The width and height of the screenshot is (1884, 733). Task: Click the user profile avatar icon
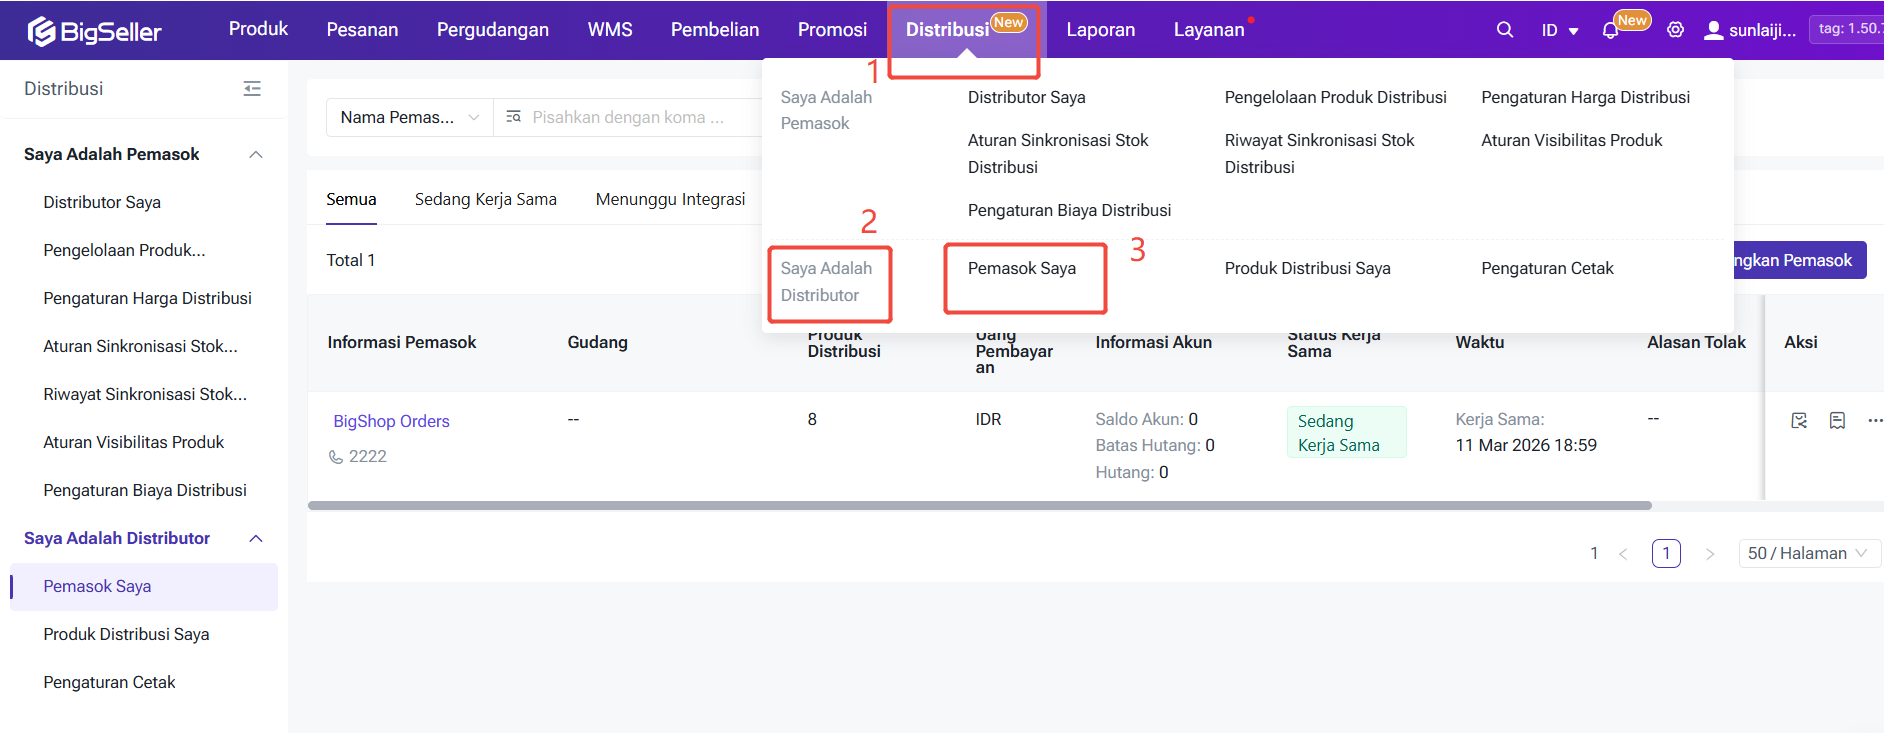[1713, 30]
